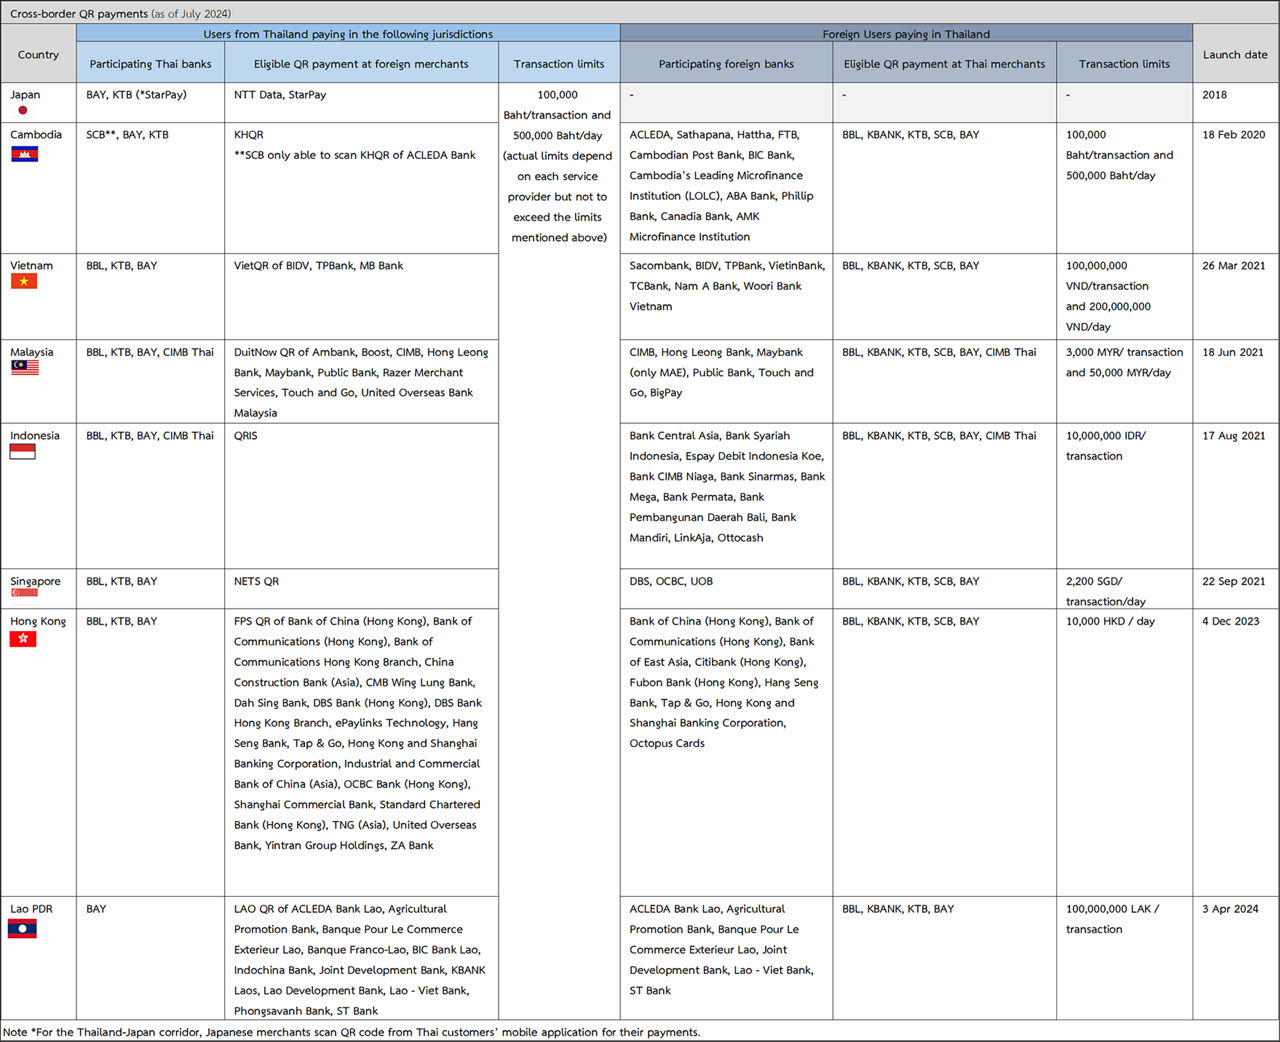Click the 'DBS, OCBC, UOB' cell
1280x1042 pixels.
[671, 581]
